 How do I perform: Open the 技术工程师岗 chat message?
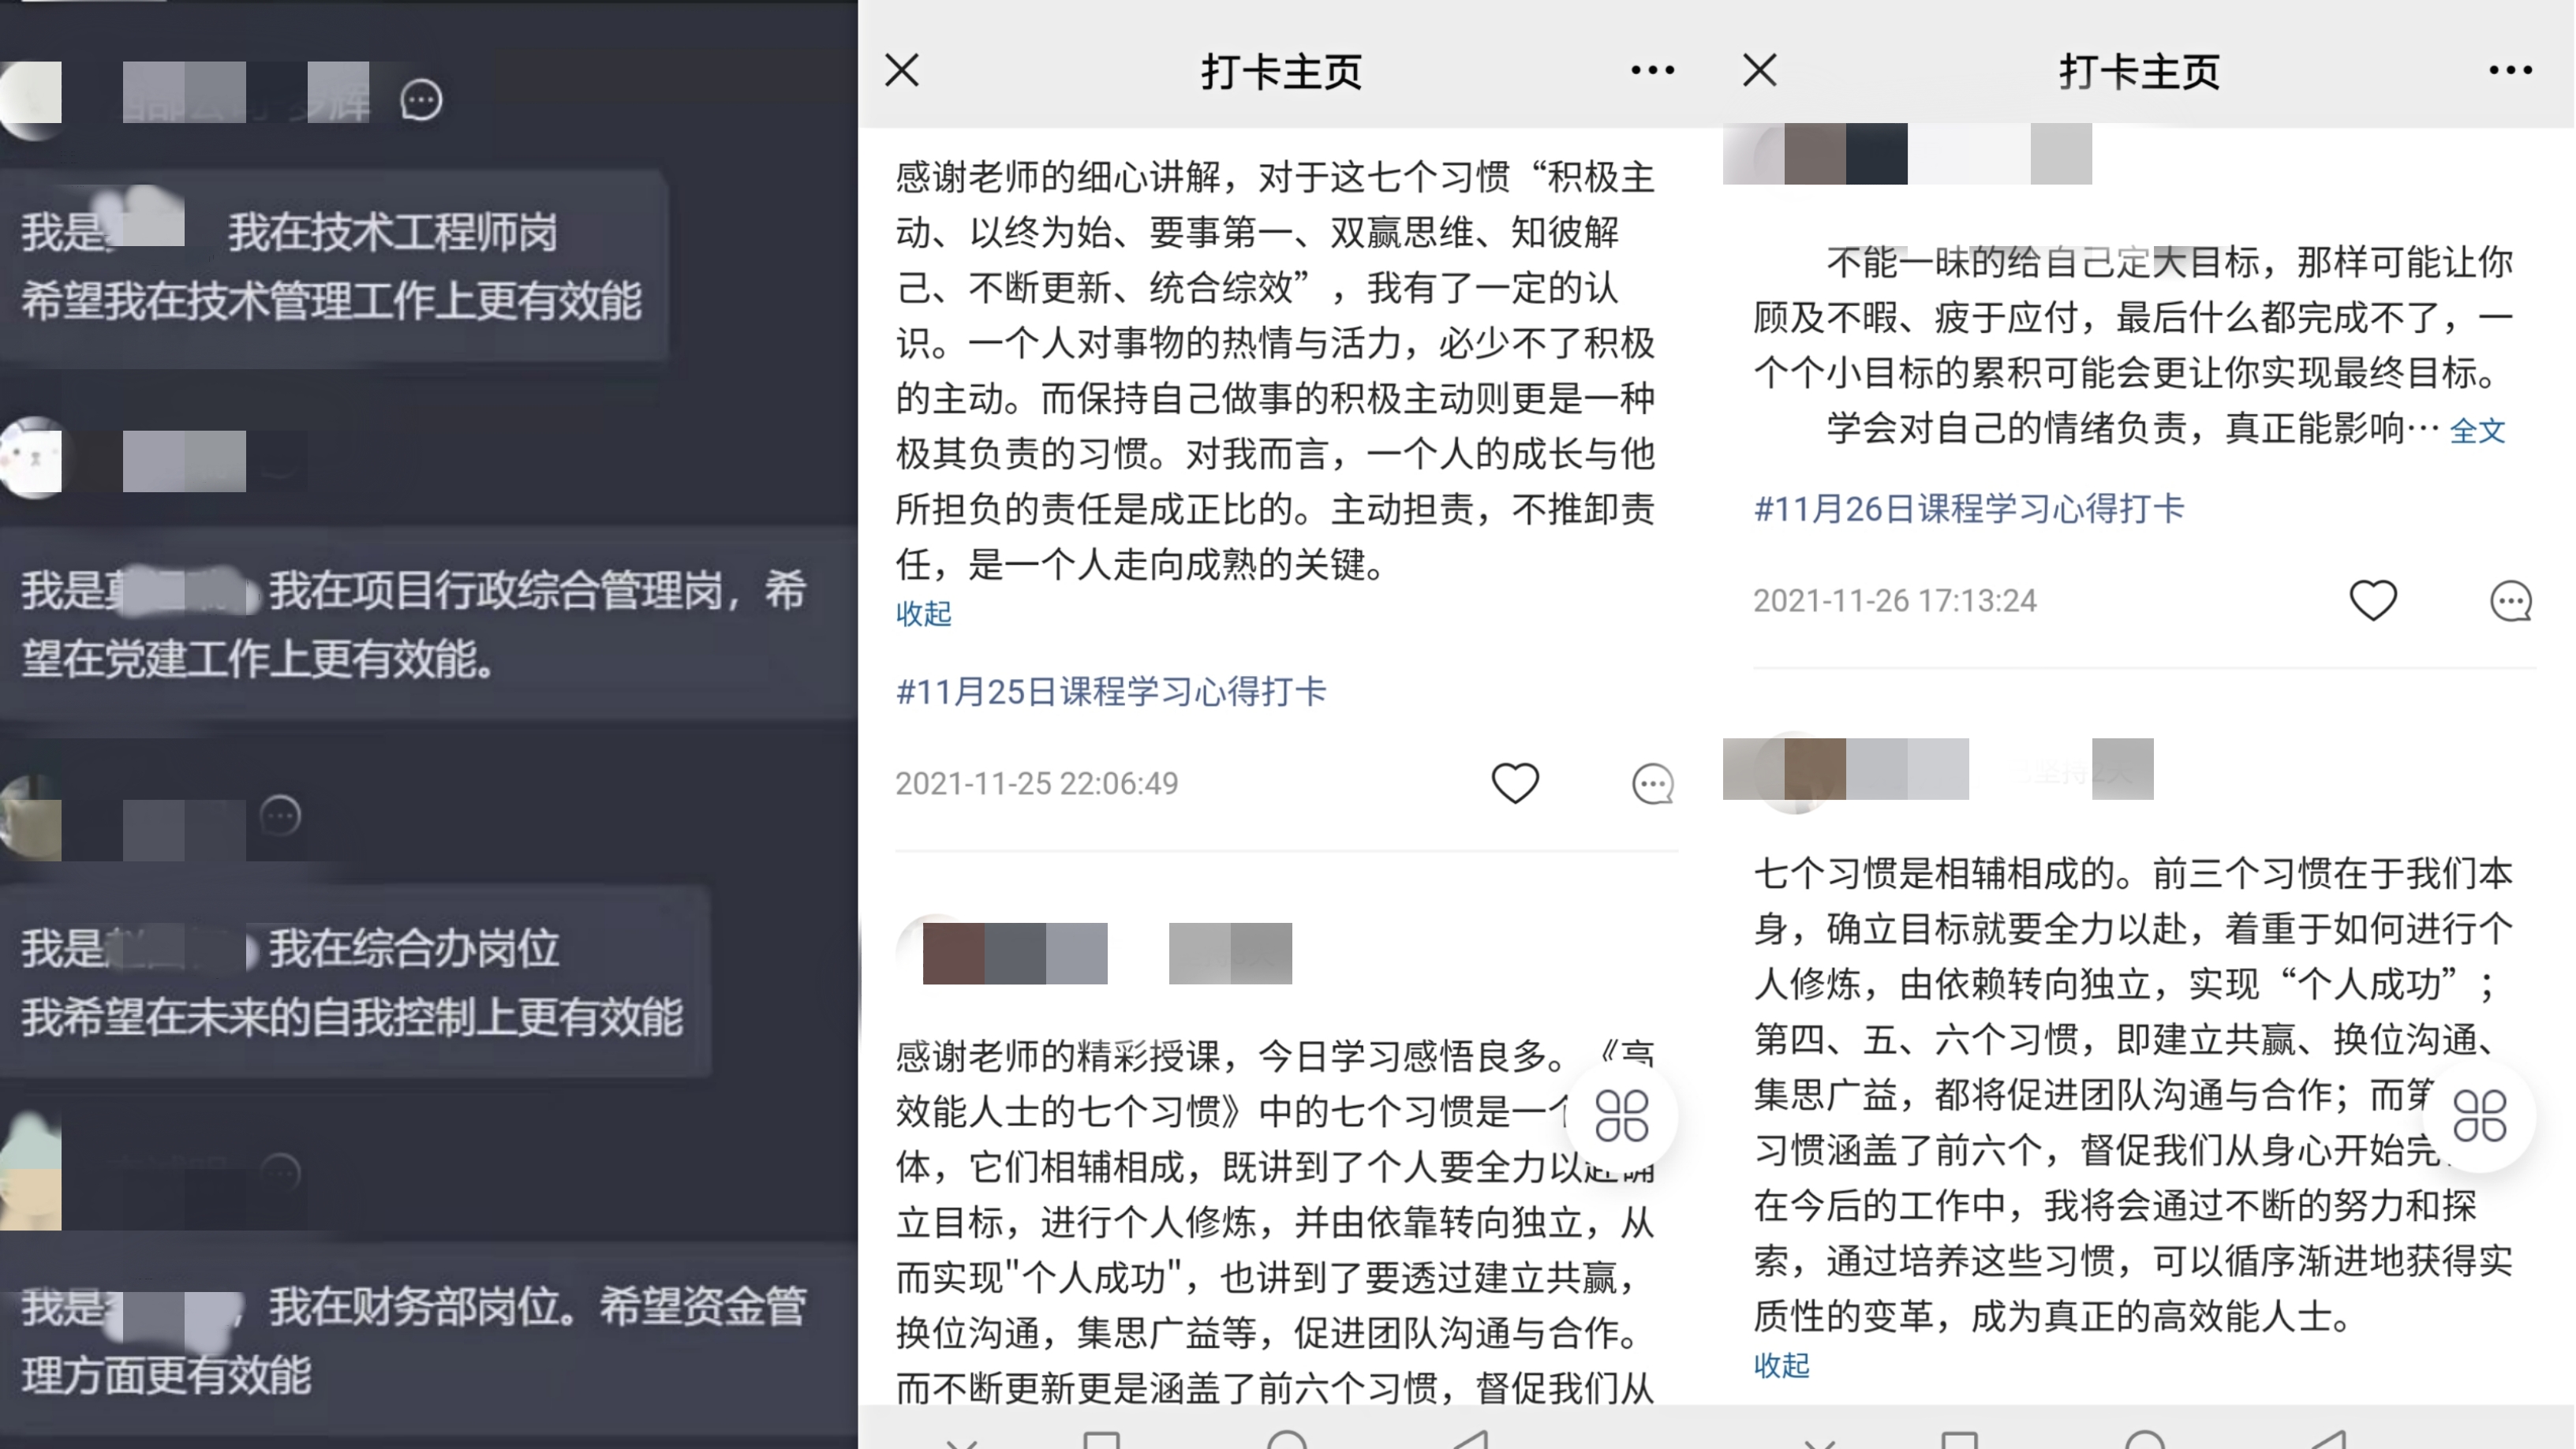pos(333,266)
